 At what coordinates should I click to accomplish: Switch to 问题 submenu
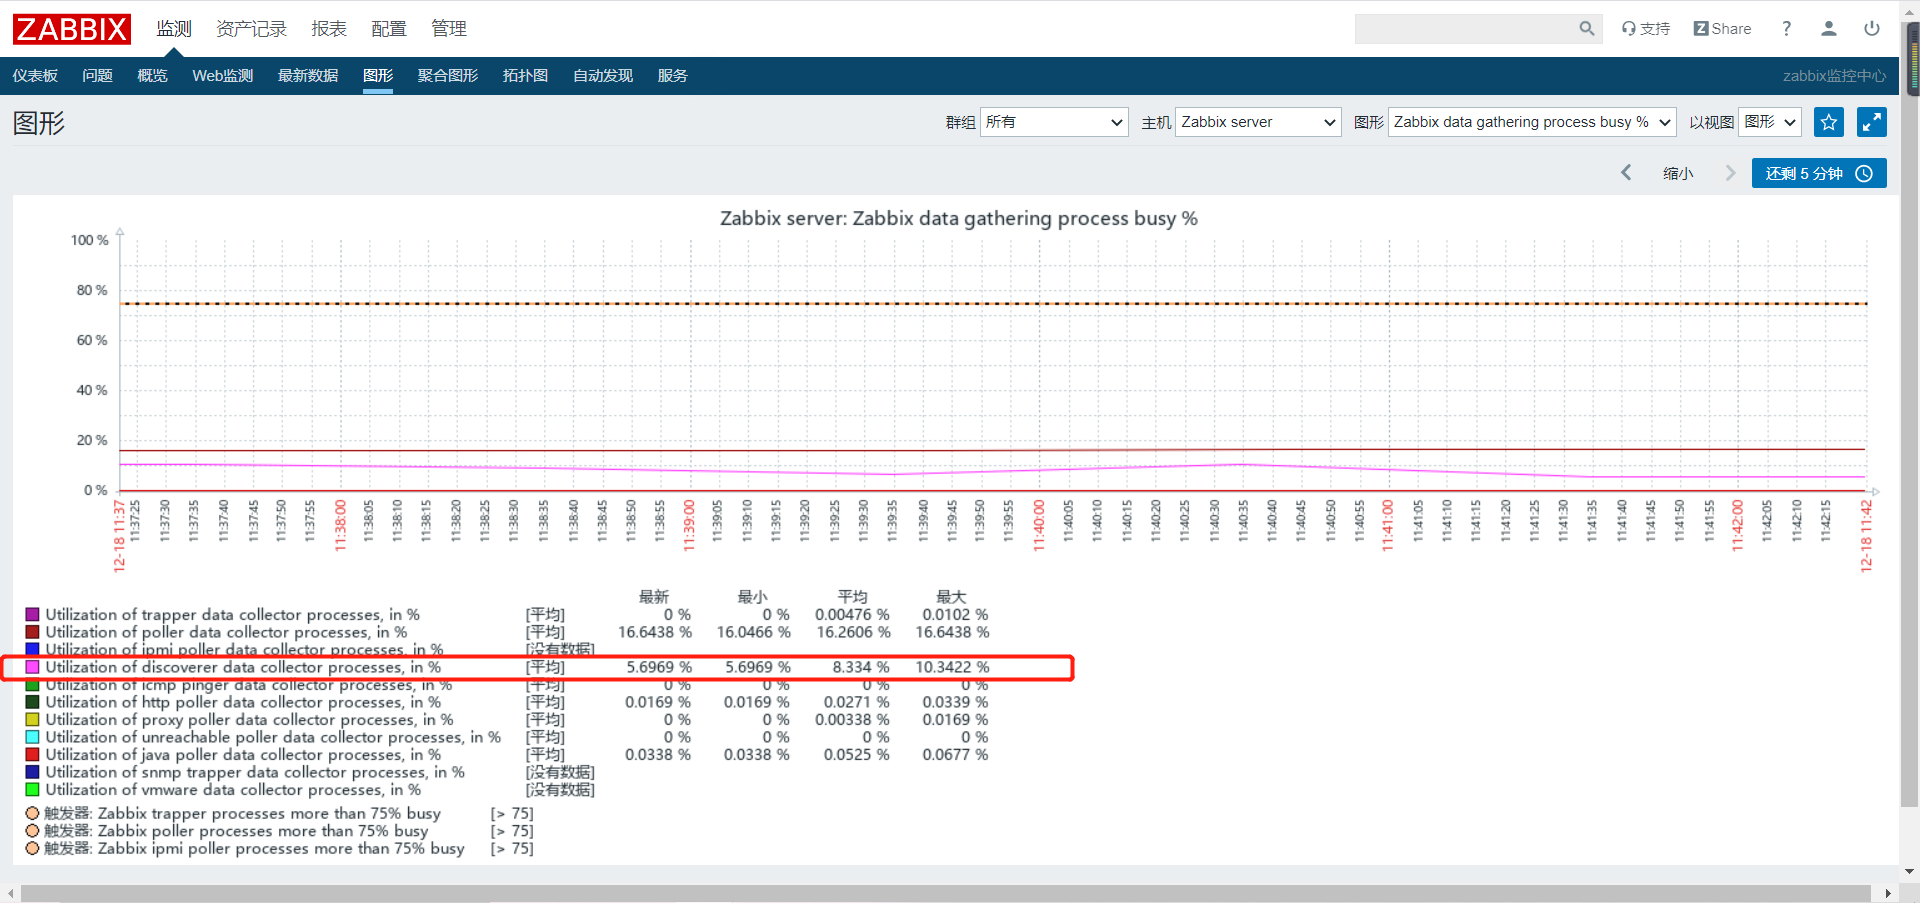click(97, 76)
